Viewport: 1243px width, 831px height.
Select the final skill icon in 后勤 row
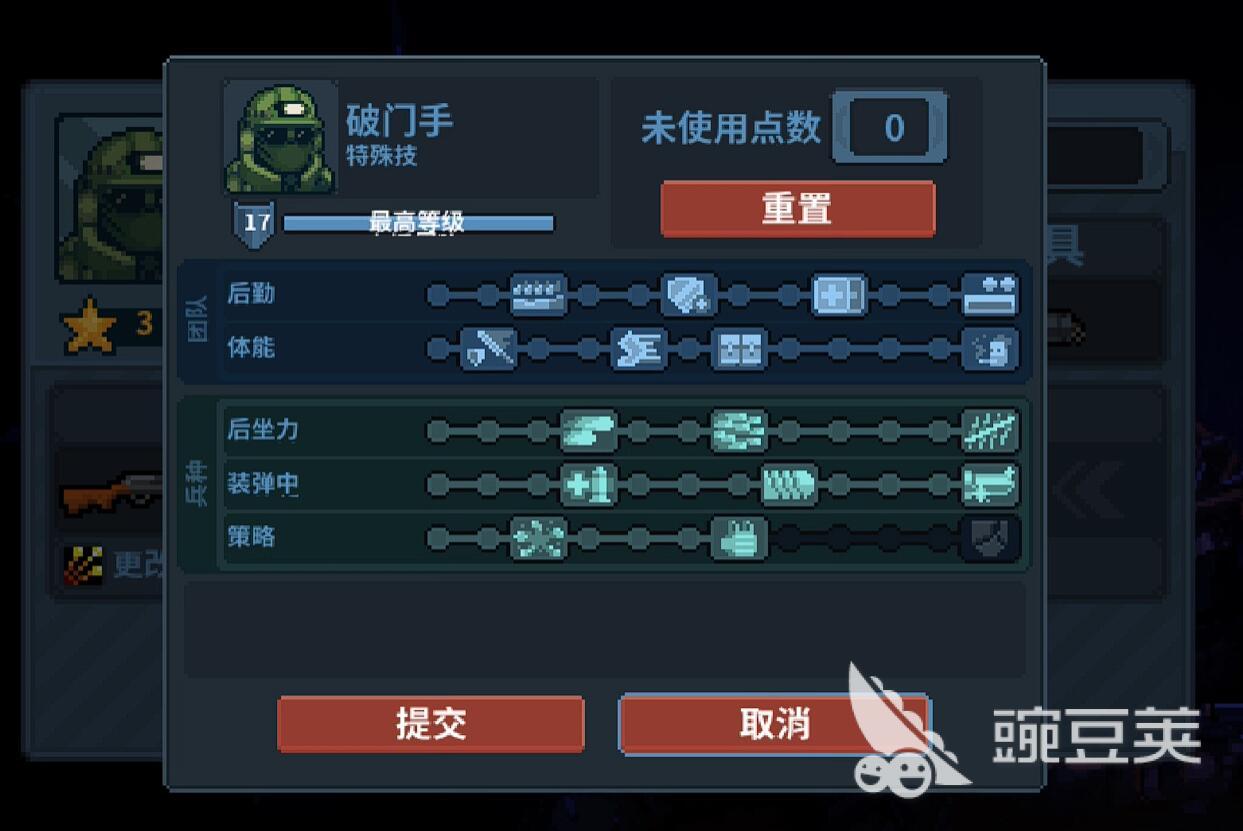click(x=990, y=295)
